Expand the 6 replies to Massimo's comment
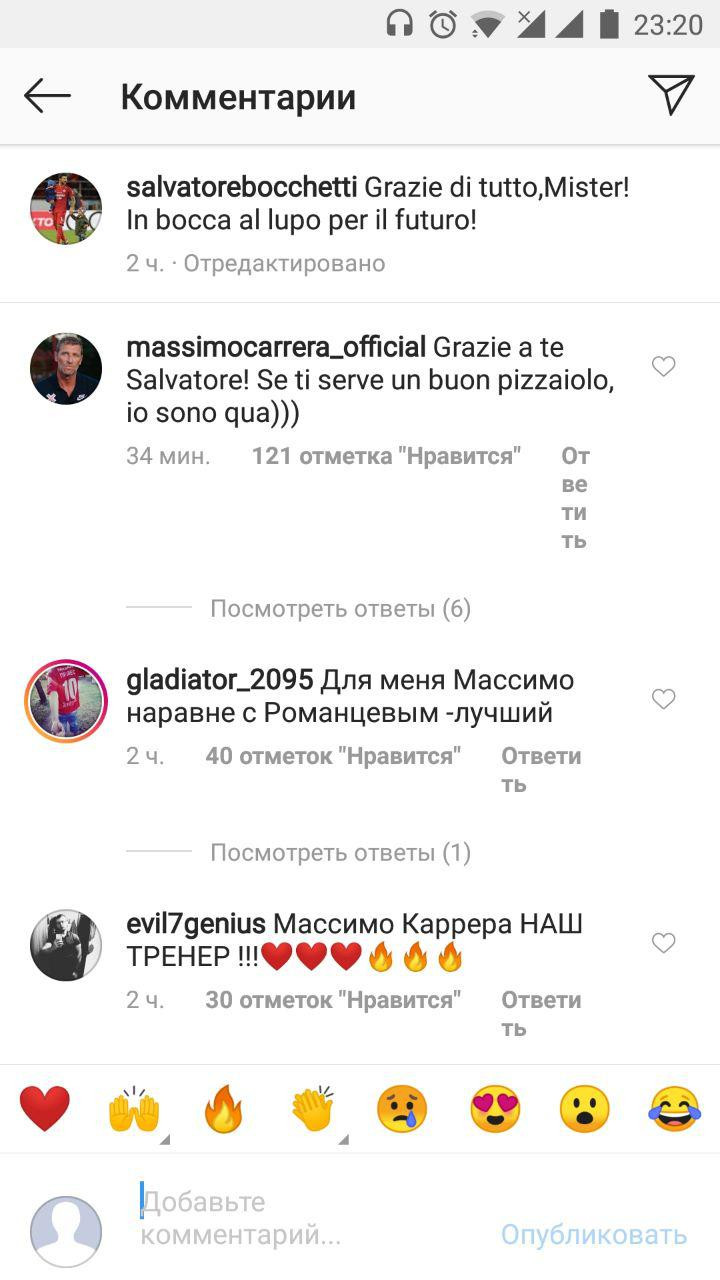 coord(340,609)
